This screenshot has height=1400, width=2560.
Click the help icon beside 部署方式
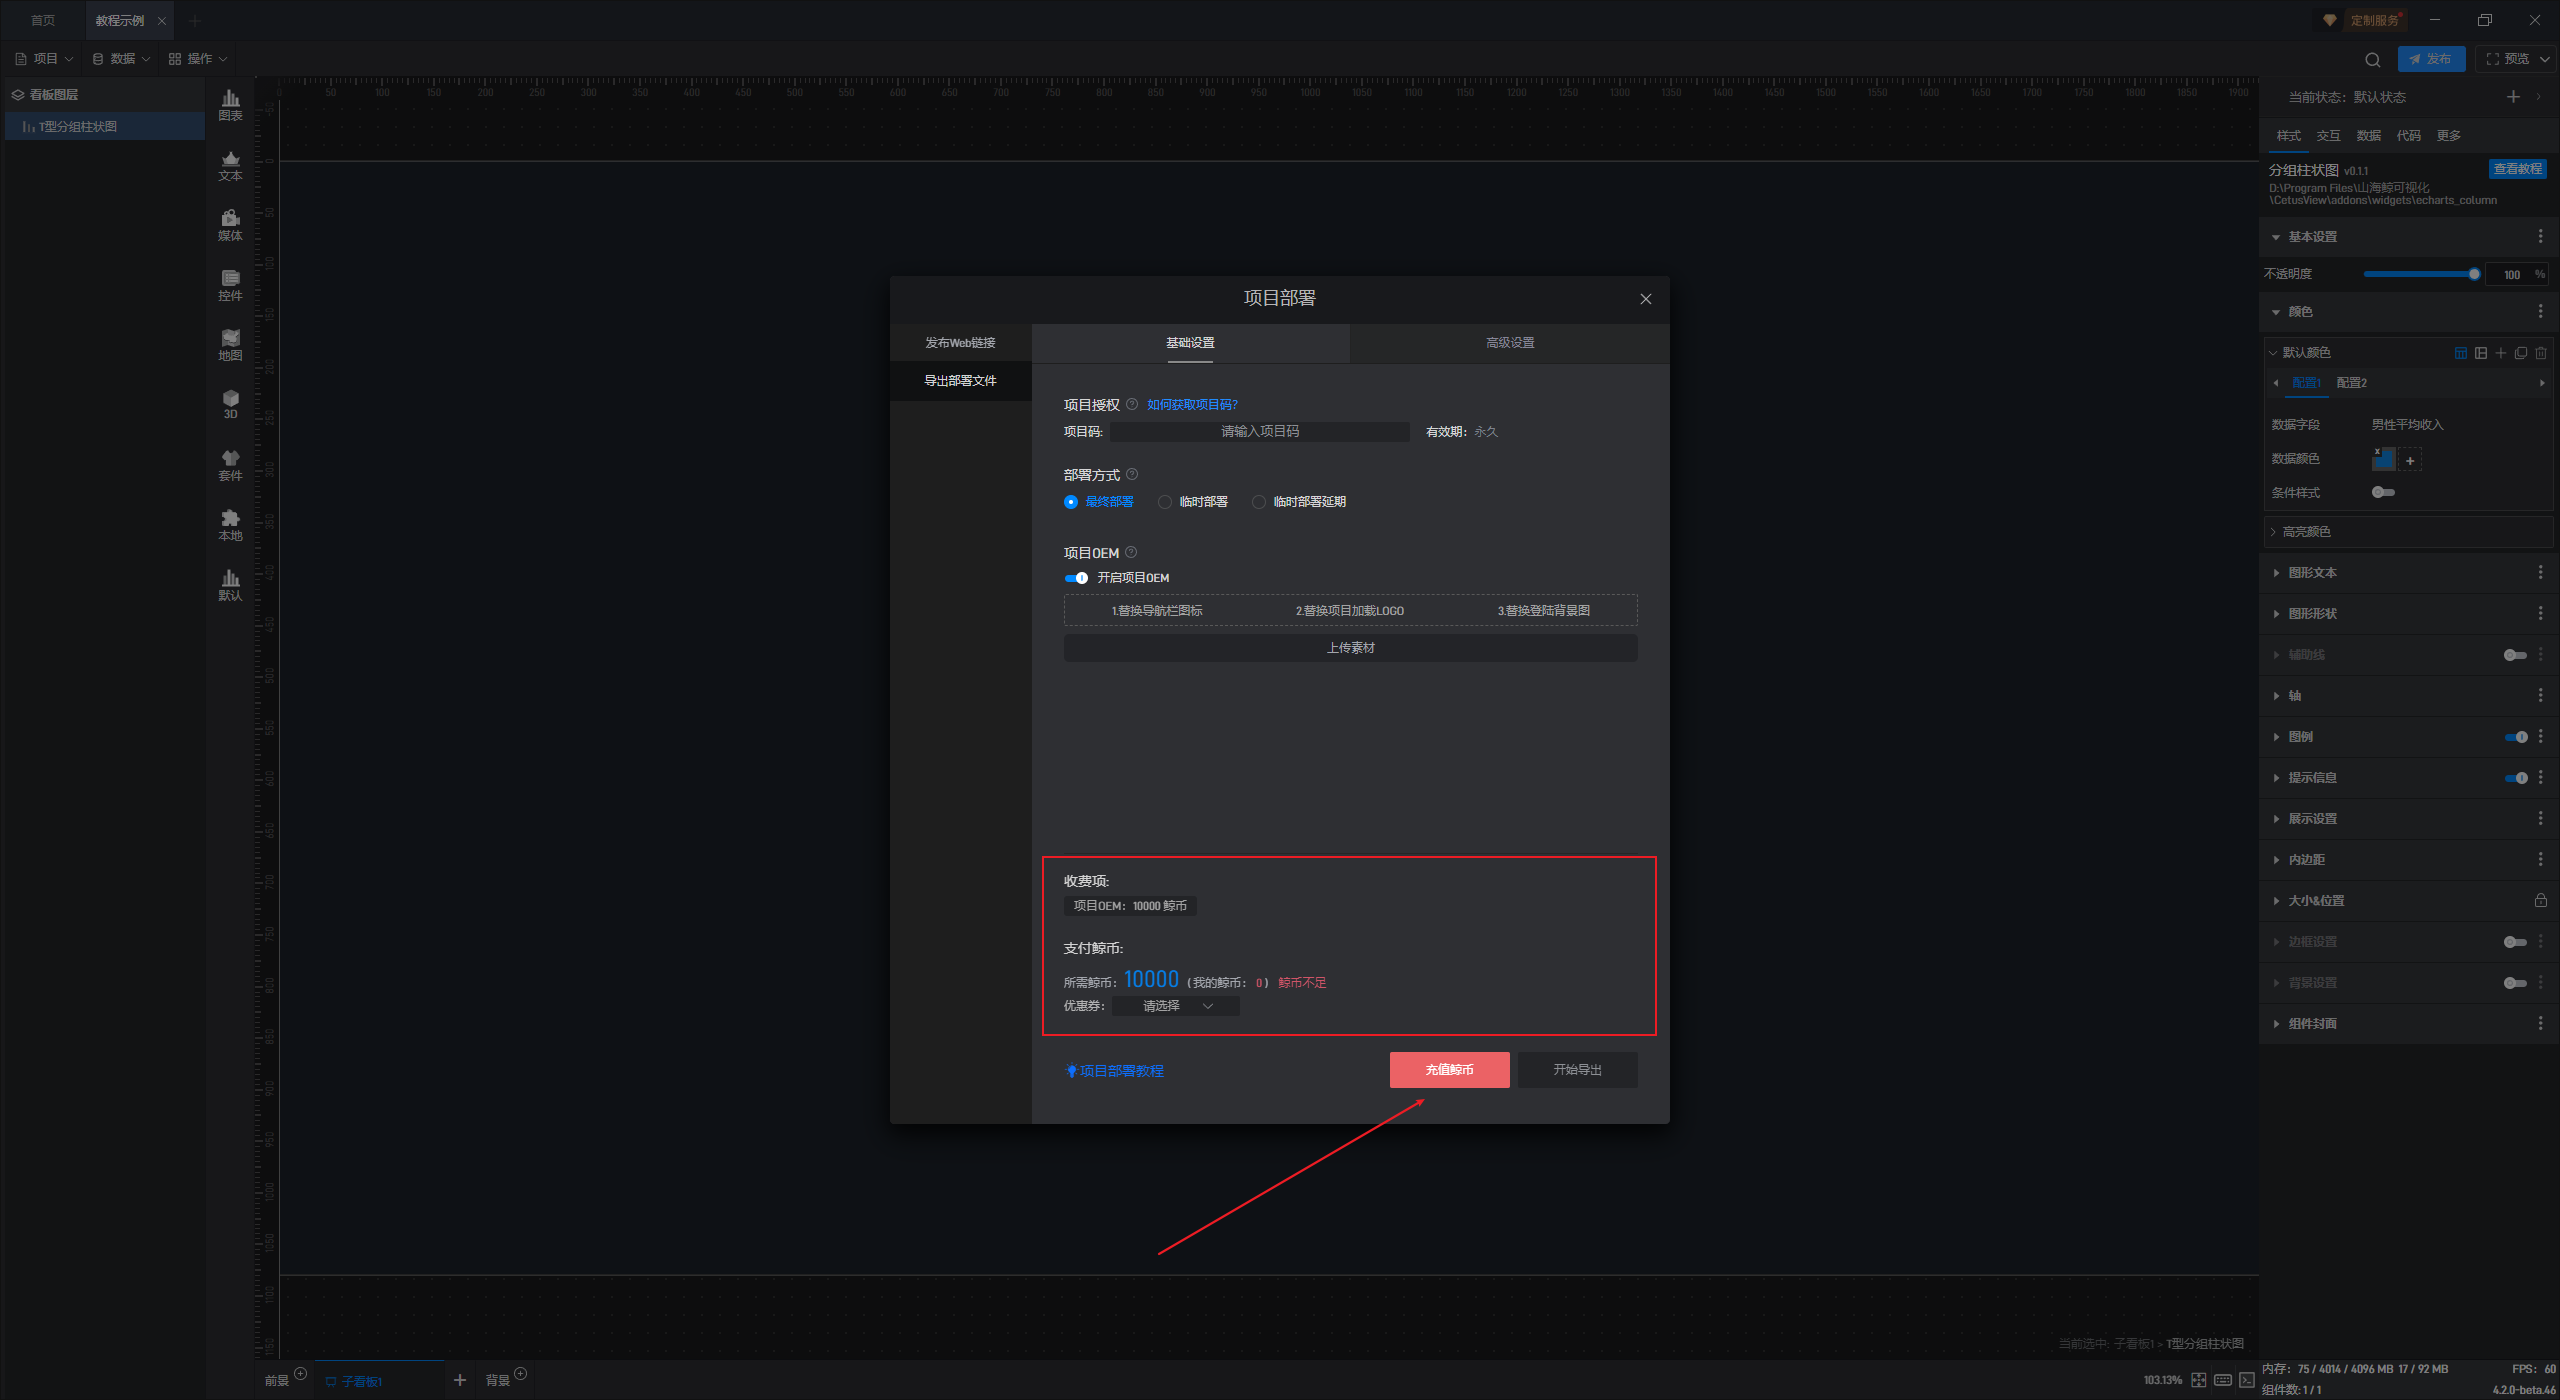1132,474
